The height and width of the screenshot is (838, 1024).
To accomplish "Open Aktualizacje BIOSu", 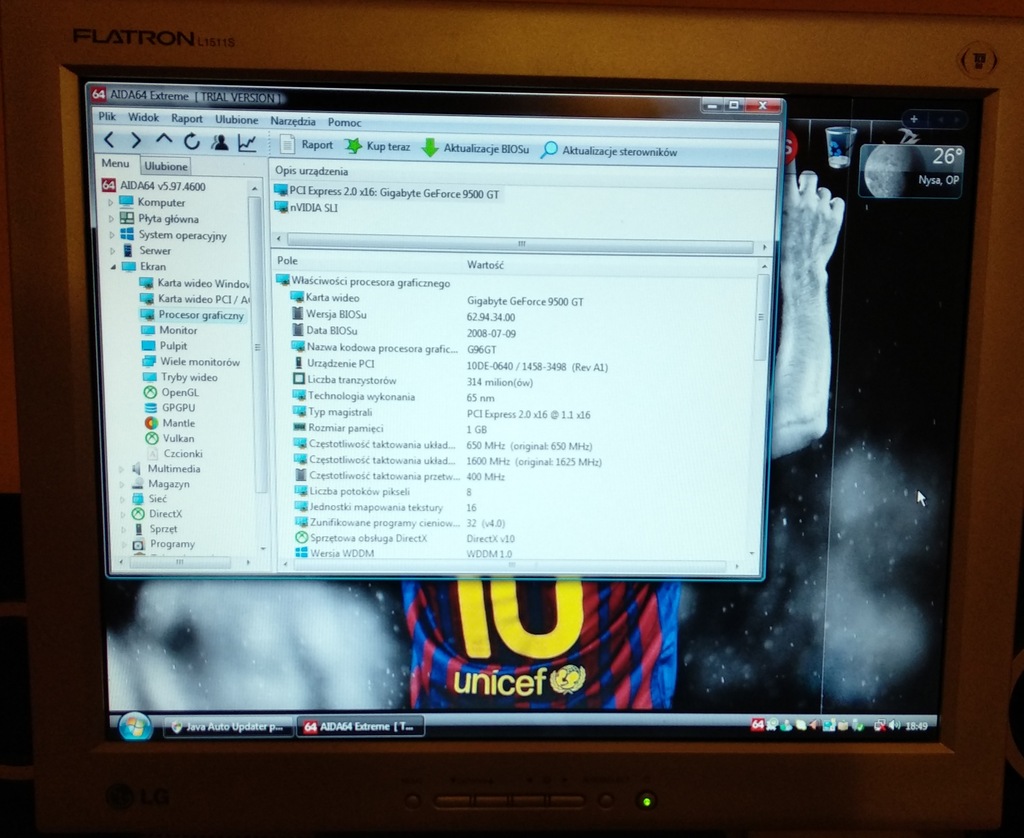I will point(475,148).
